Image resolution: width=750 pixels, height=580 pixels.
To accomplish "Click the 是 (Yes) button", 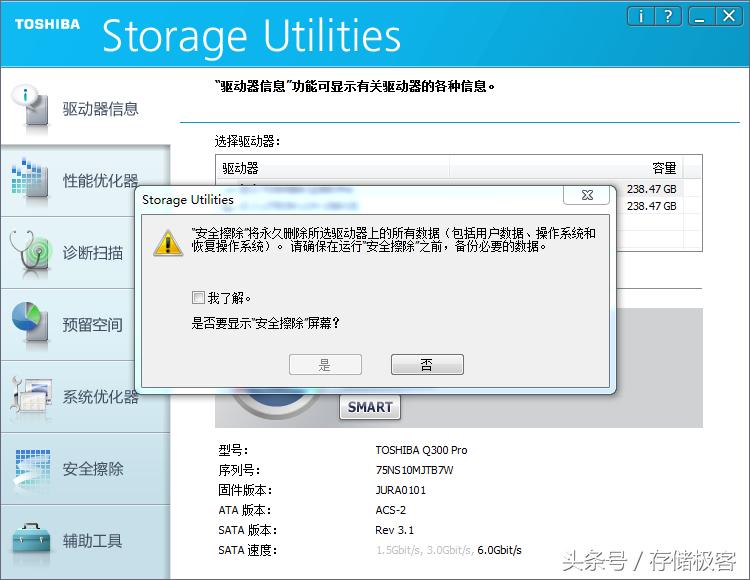I will pyautogui.click(x=325, y=365).
